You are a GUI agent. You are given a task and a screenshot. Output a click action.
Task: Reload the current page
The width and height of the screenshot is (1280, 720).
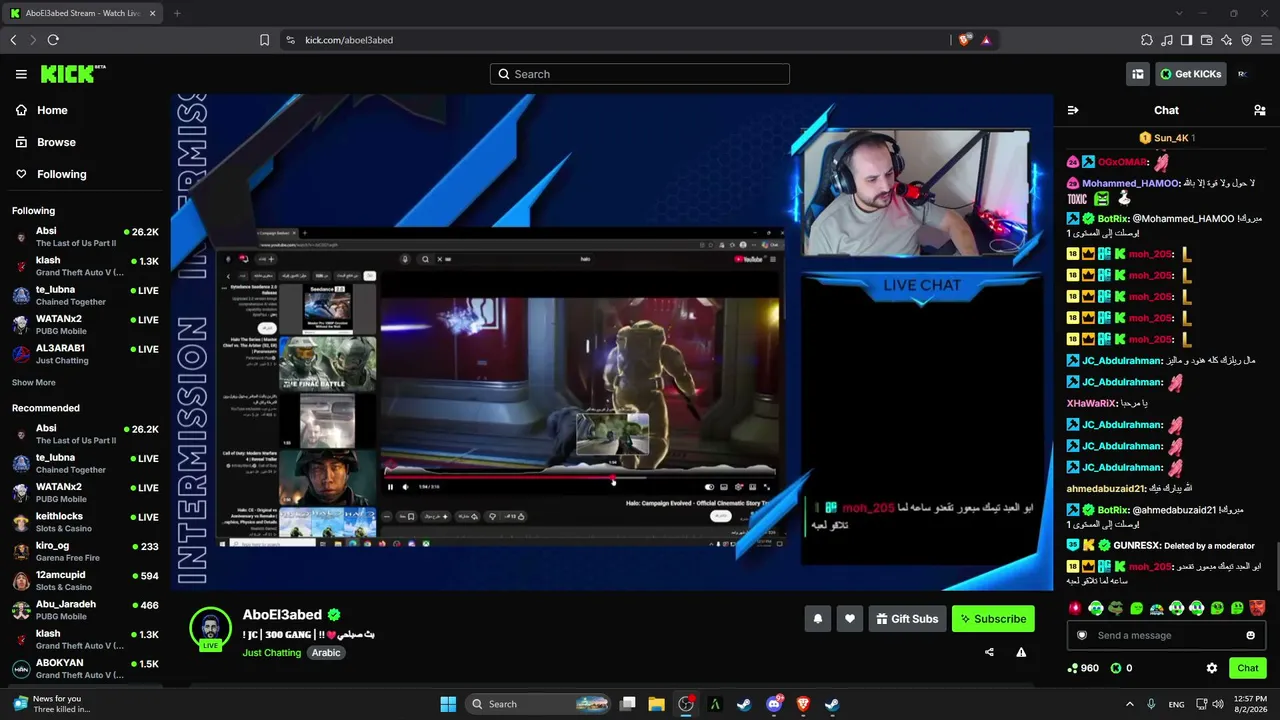point(53,40)
